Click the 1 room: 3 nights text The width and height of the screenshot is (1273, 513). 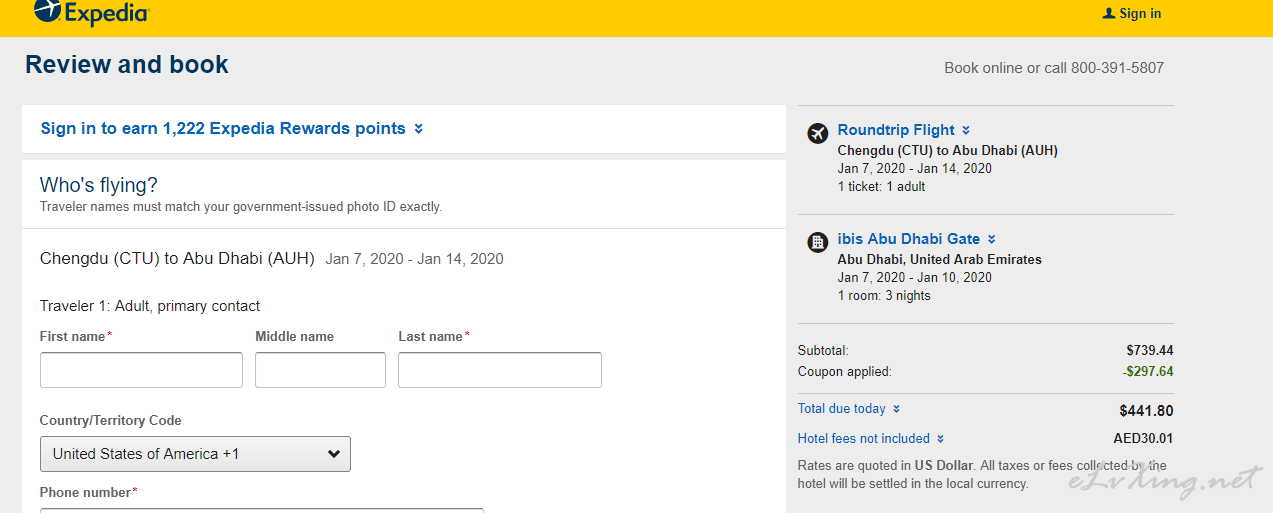[x=884, y=296]
